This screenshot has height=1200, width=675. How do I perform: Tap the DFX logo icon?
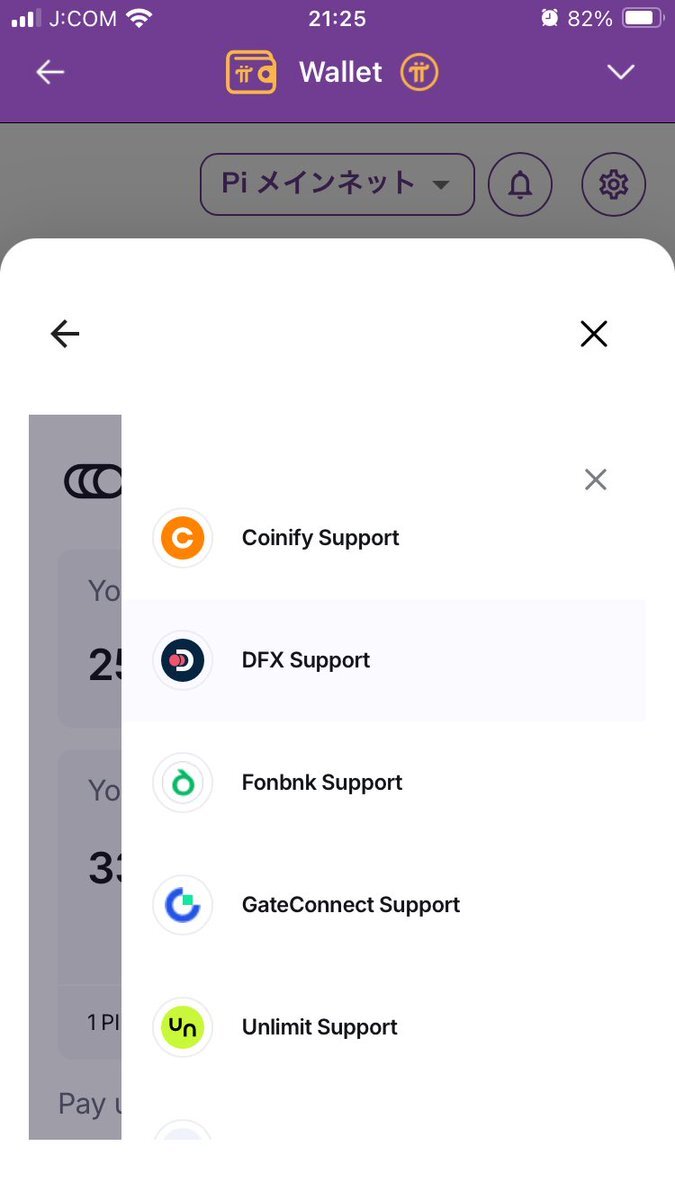point(182,661)
